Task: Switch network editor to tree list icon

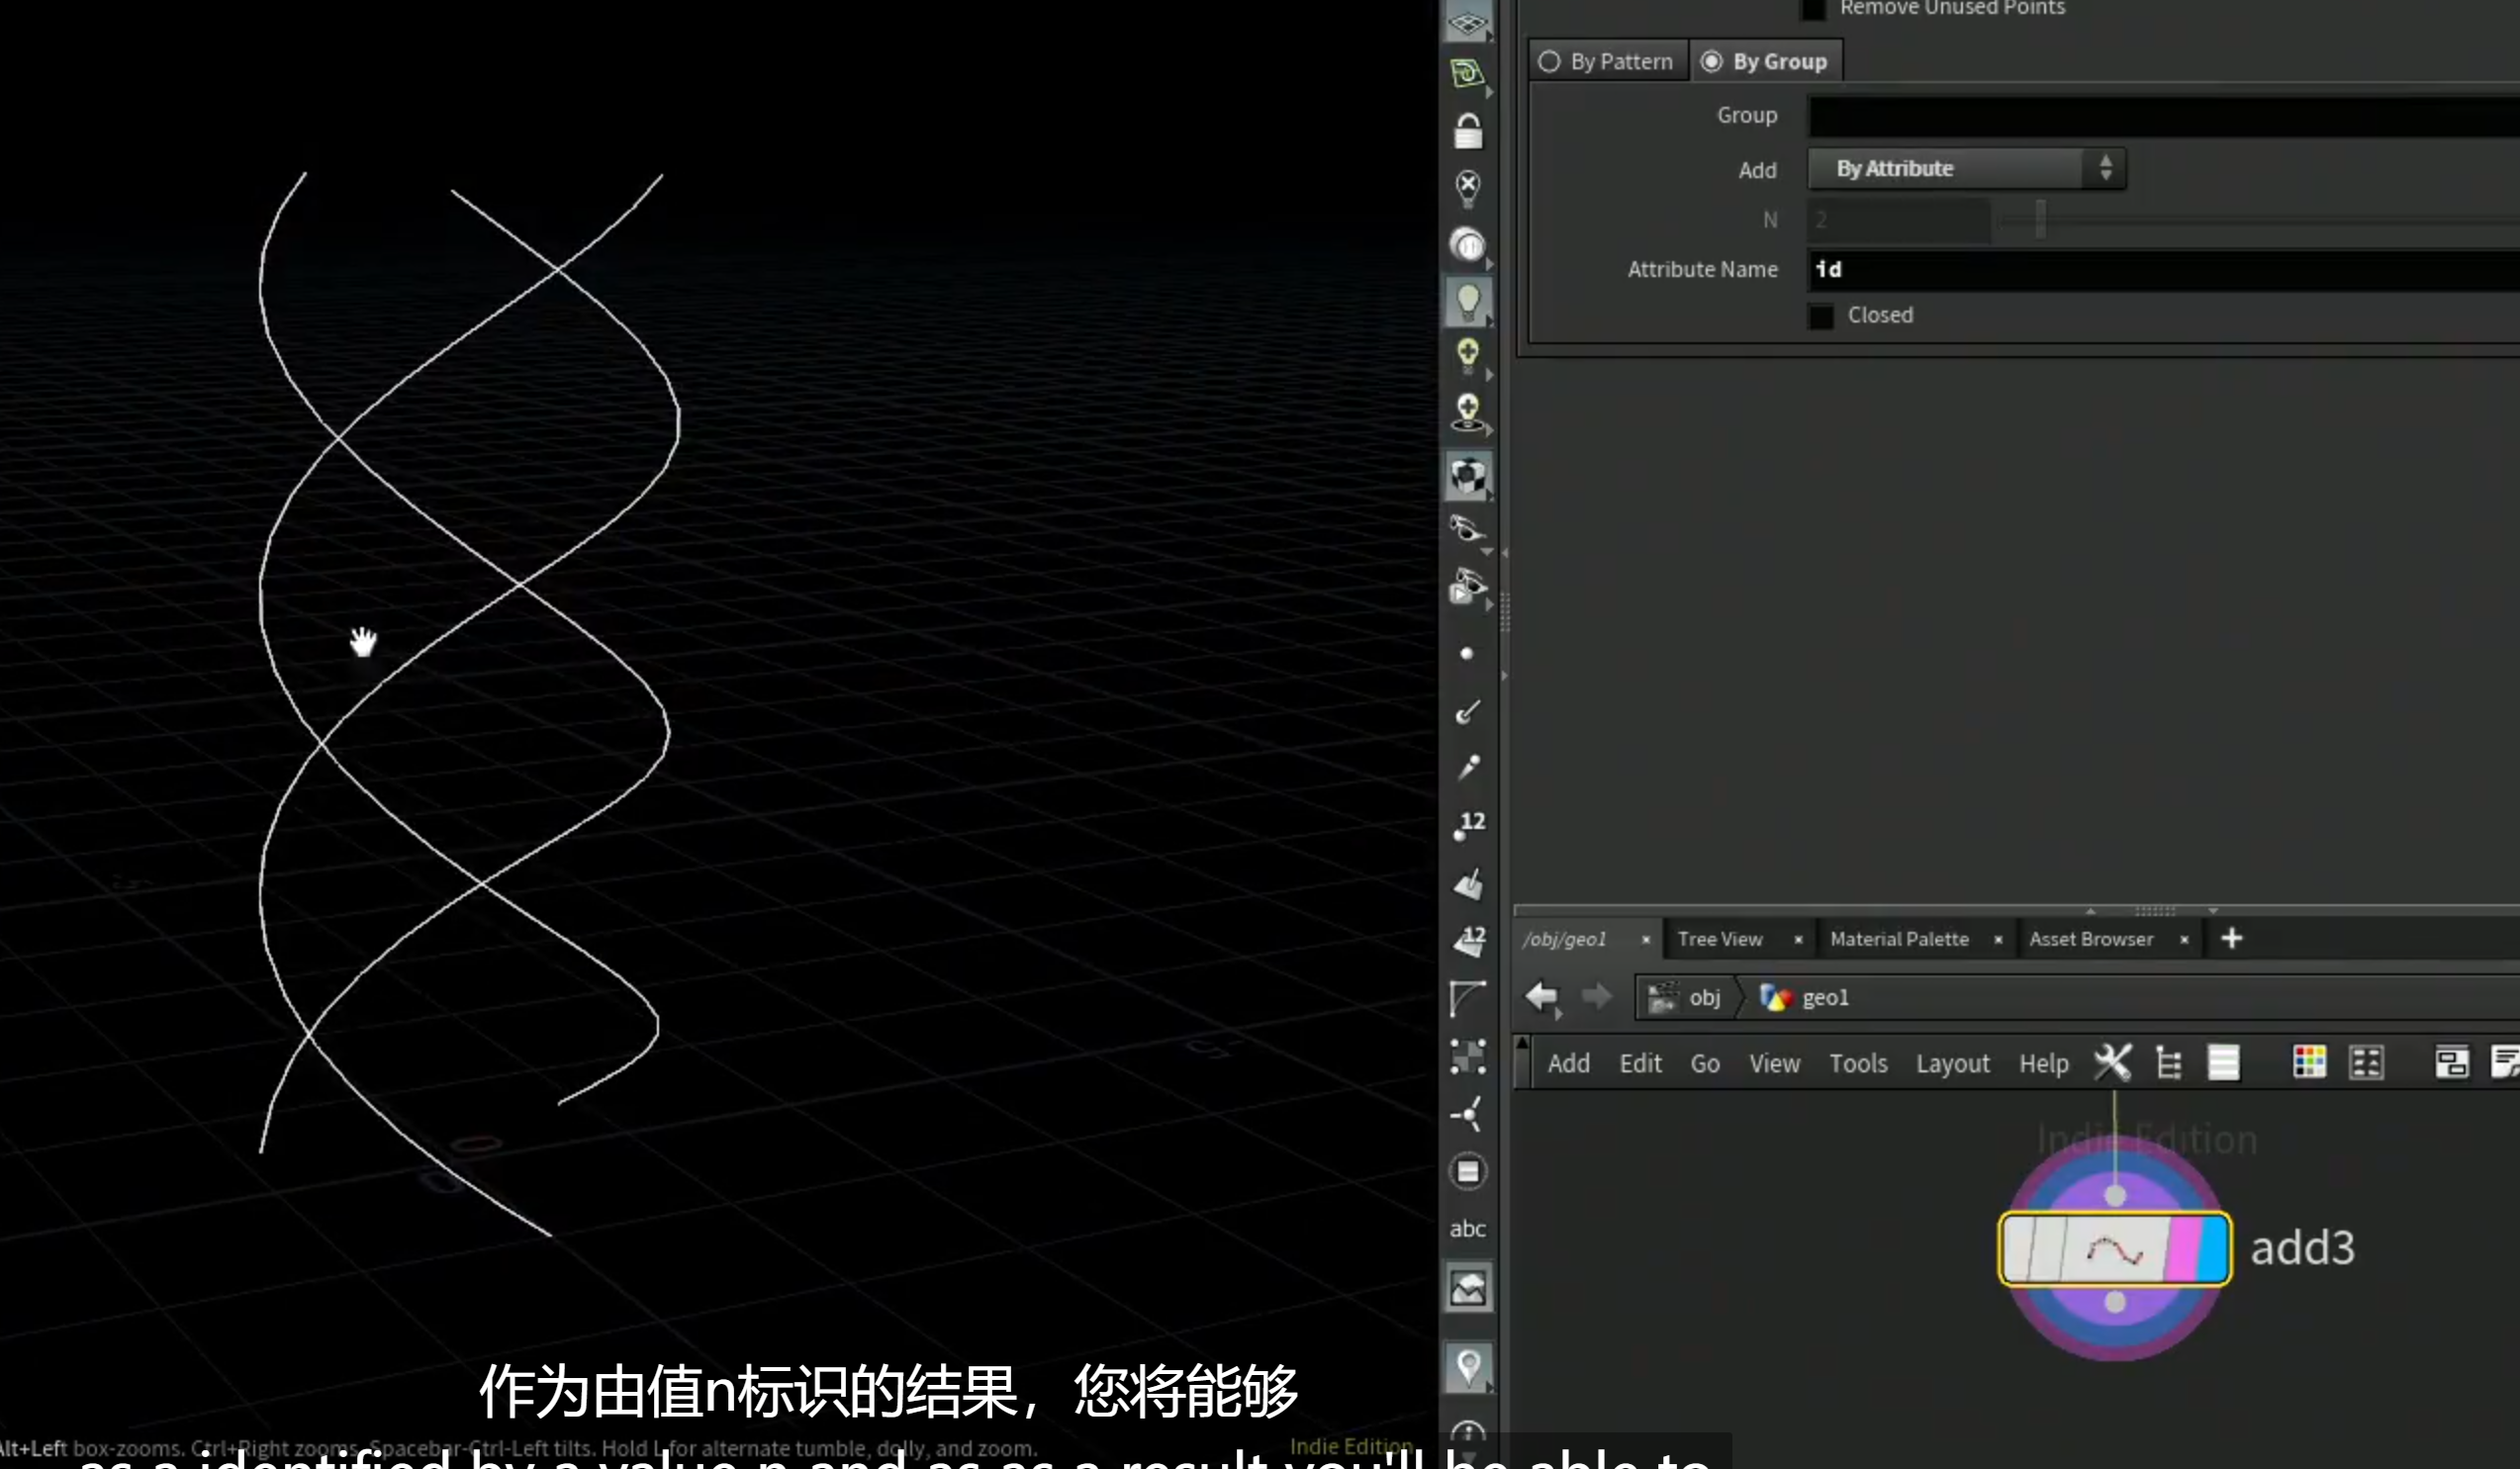Action: tap(2168, 1063)
